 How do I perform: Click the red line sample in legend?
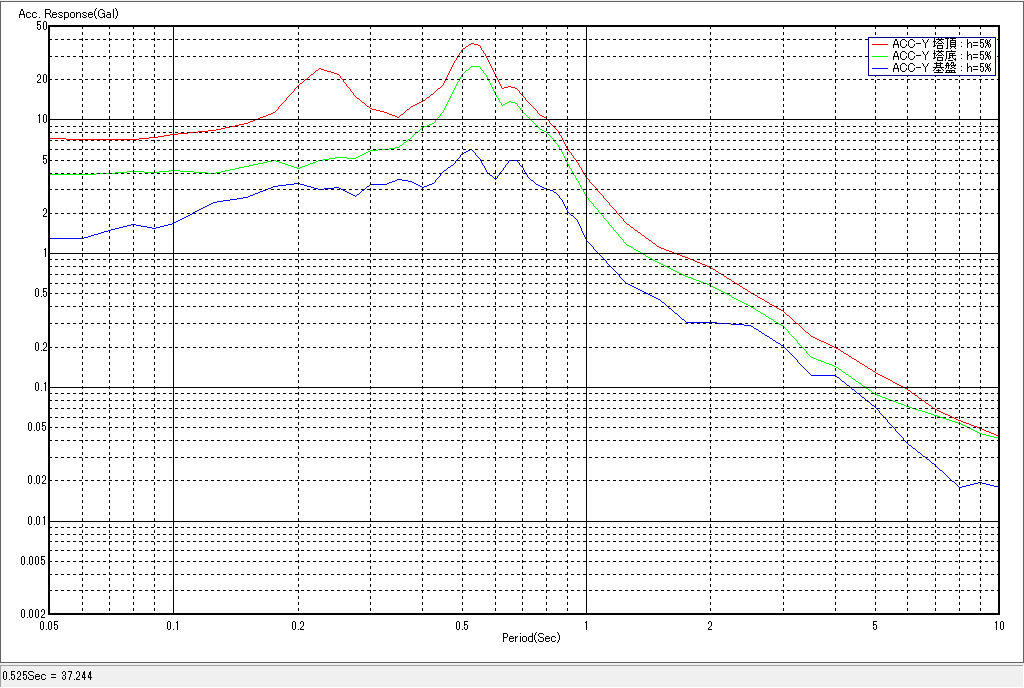880,44
